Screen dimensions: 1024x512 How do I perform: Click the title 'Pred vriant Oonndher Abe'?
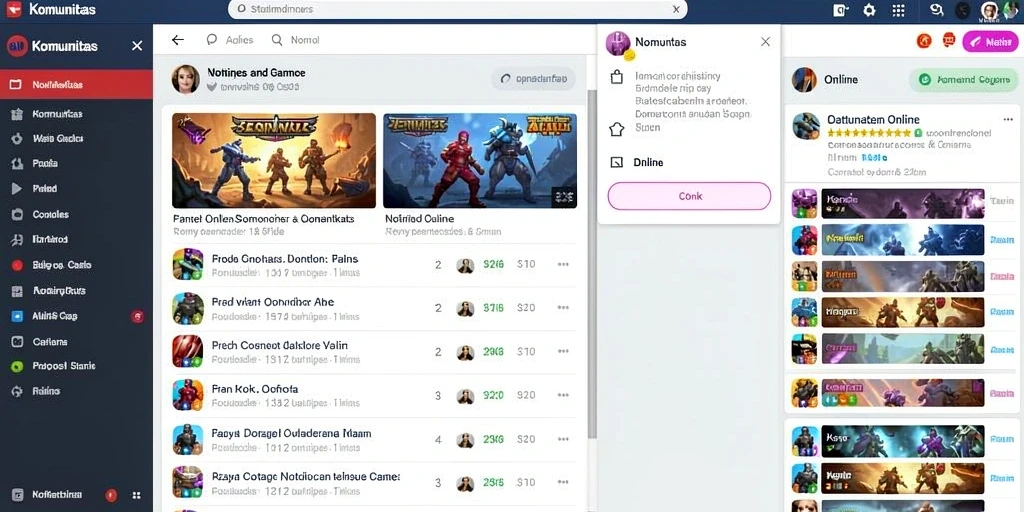point(273,302)
